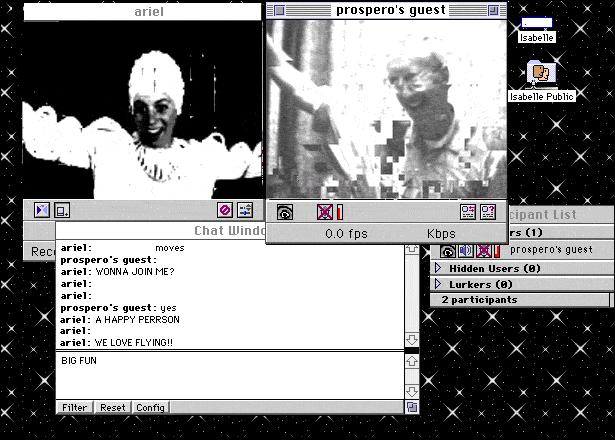Expand the Hidden Users group
The image size is (615, 440).
pyautogui.click(x=438, y=268)
